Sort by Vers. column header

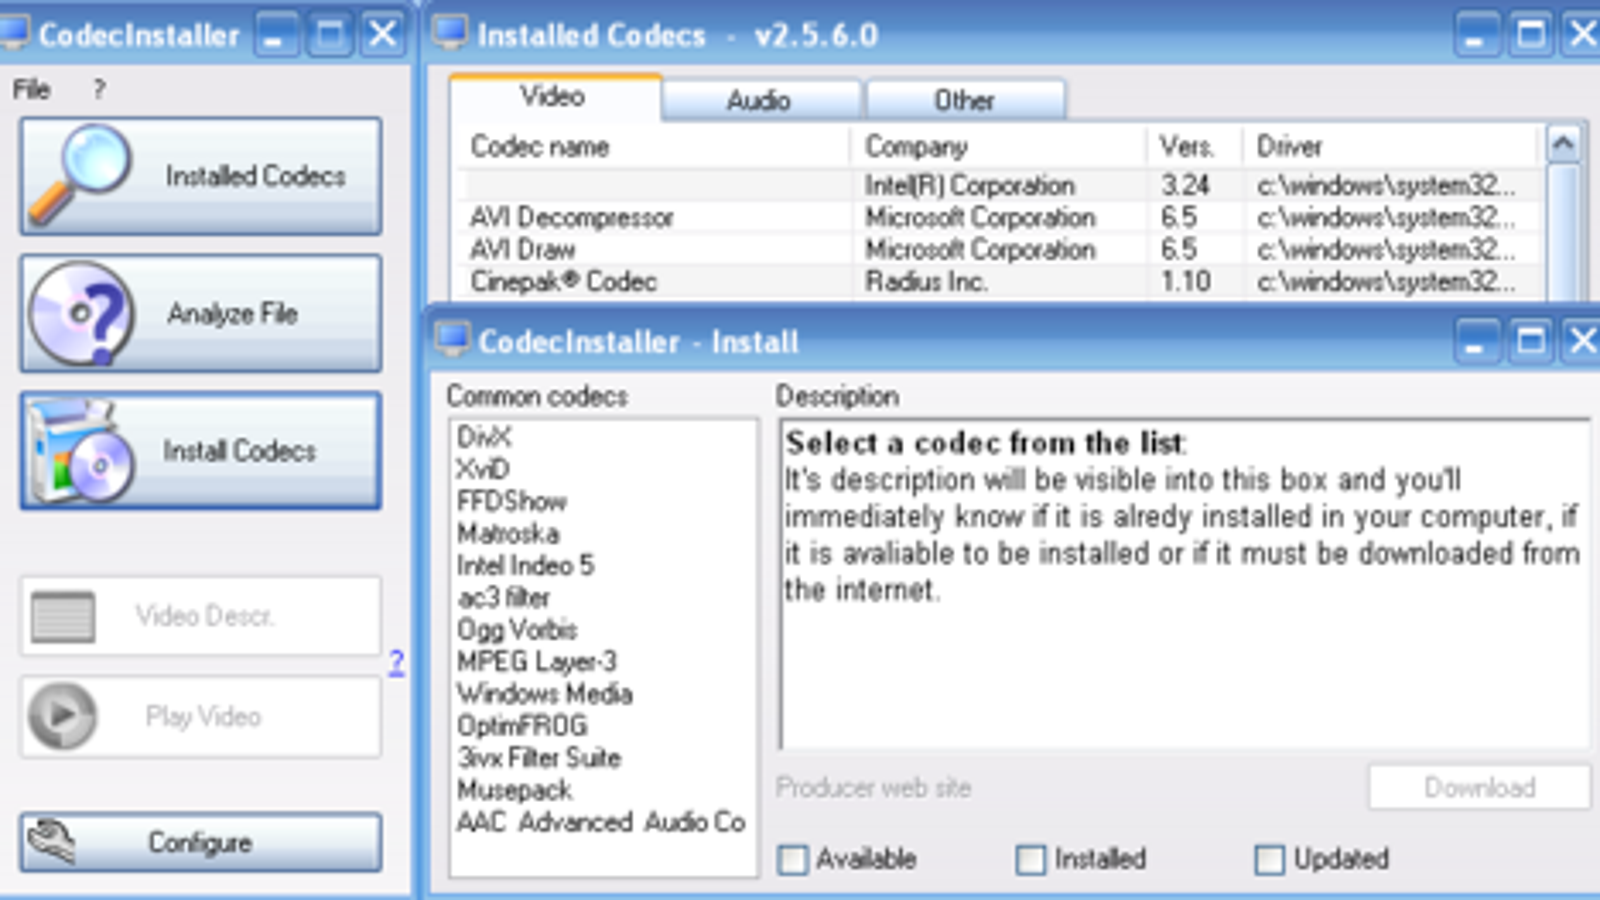click(1194, 147)
